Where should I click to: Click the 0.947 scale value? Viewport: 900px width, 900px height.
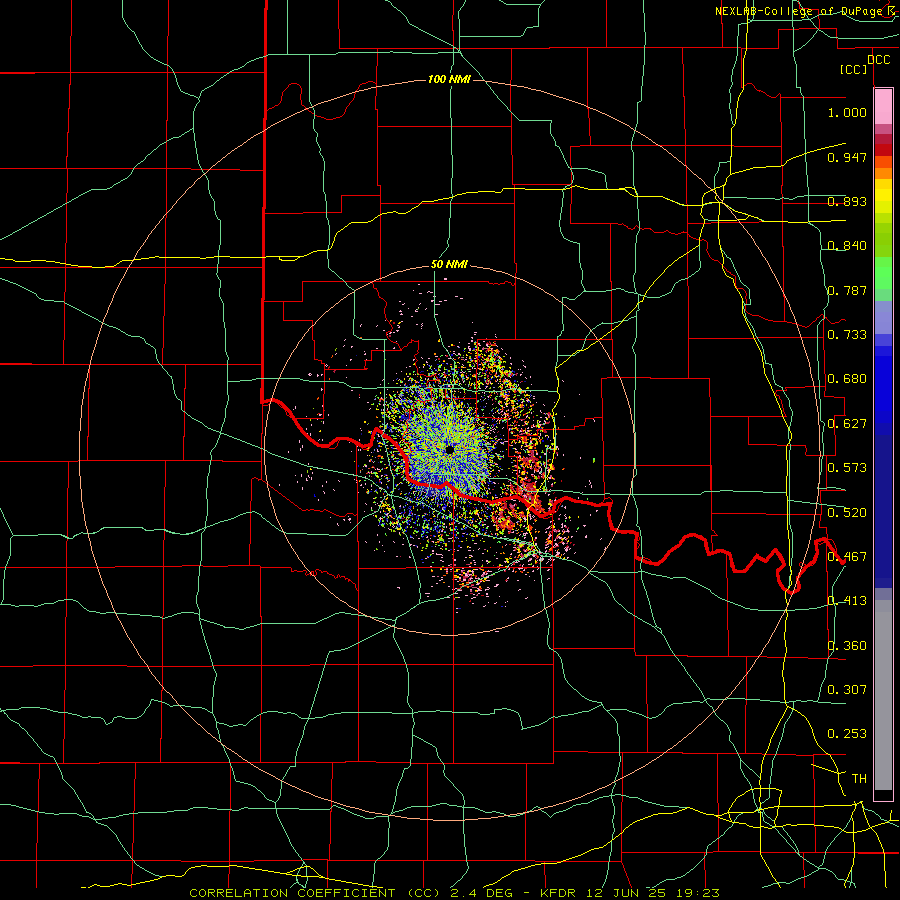coord(847,157)
